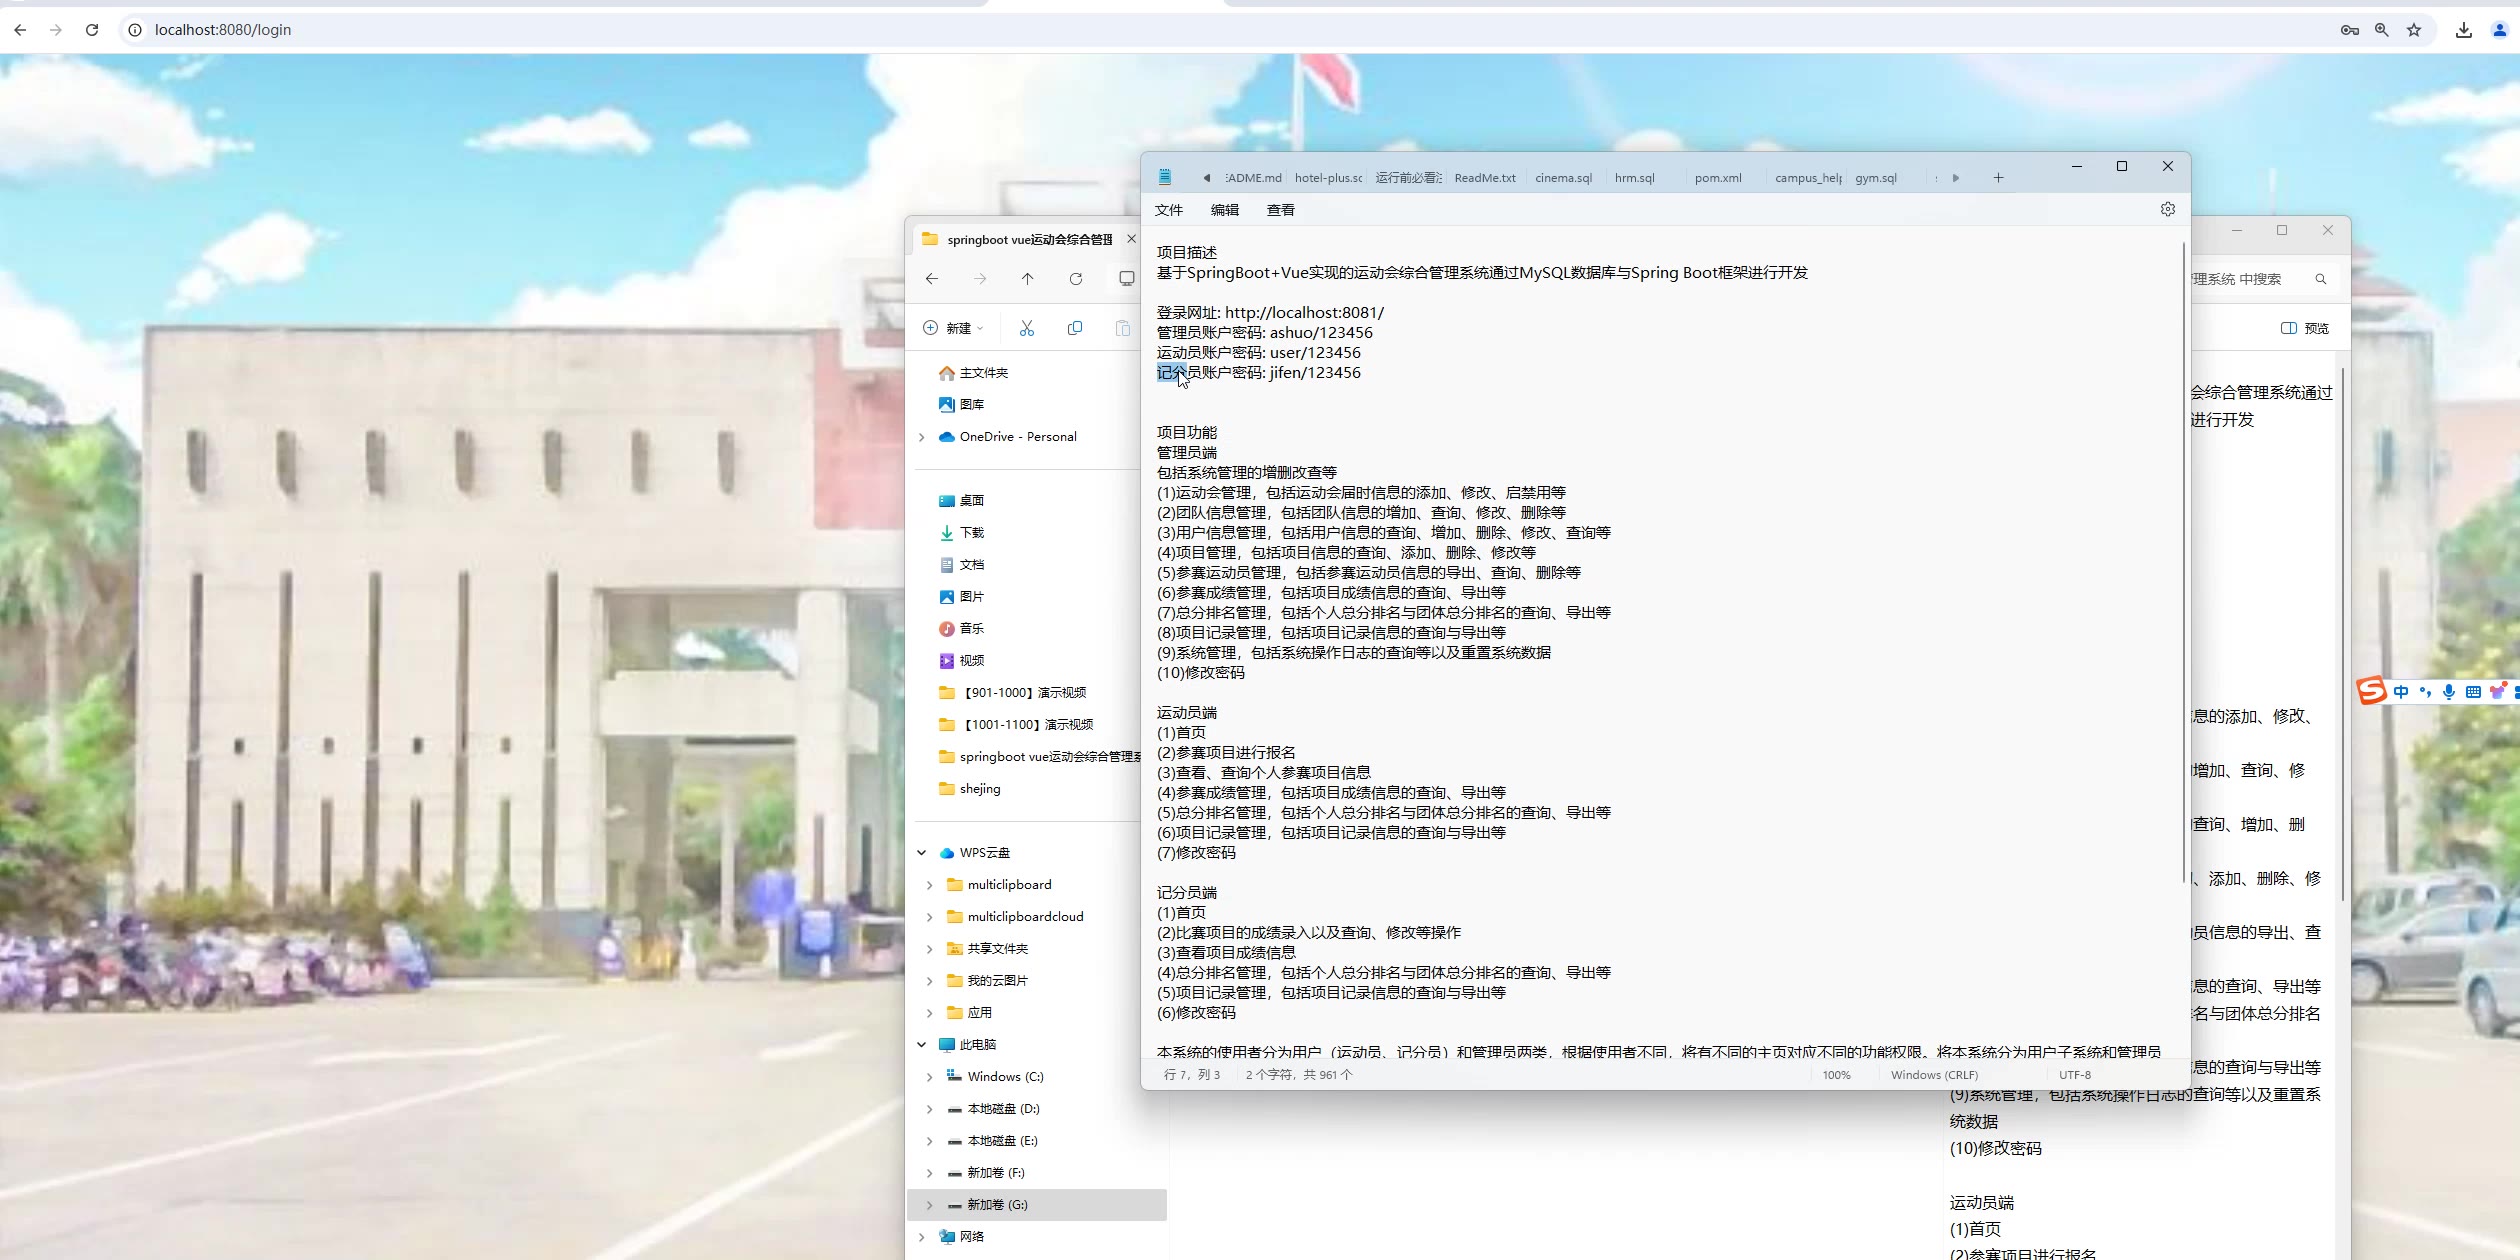Expand the multiclipboard folder
The width and height of the screenshot is (2520, 1260).
pos(929,885)
